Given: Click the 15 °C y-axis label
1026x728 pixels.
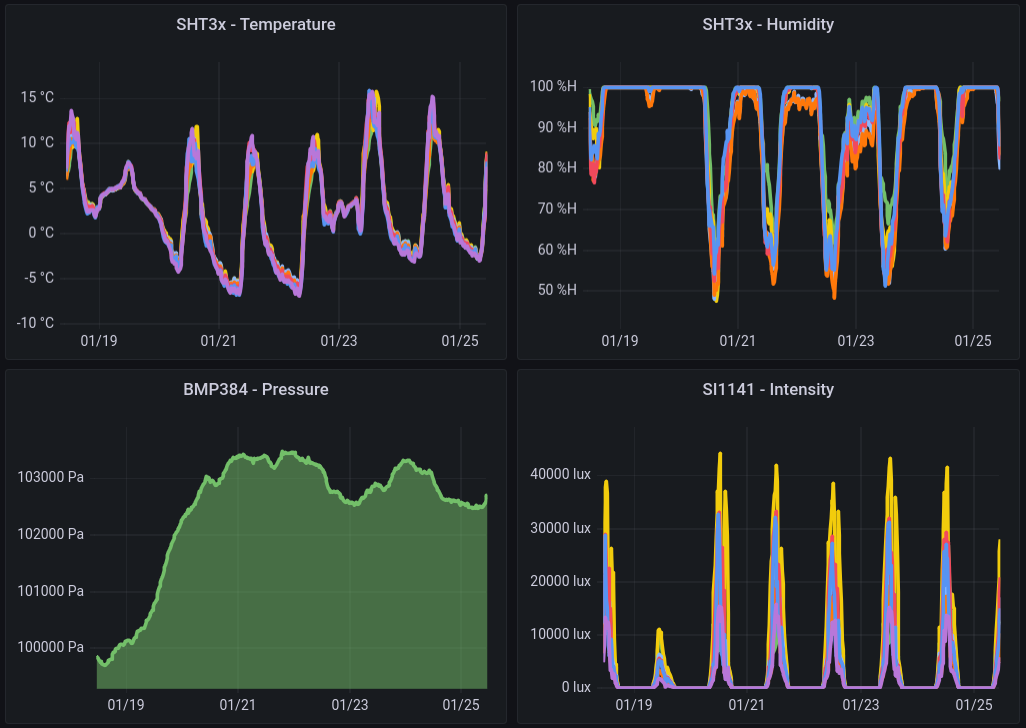Looking at the screenshot, I should 37,97.
